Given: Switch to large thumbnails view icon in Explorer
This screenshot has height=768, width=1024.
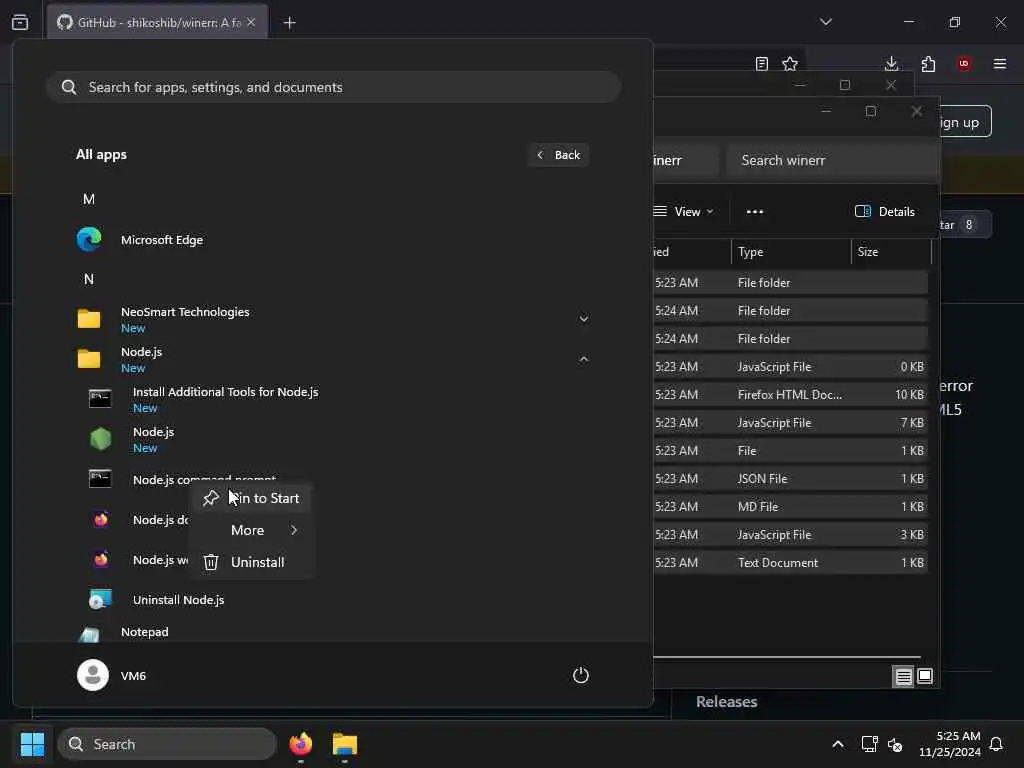Looking at the screenshot, I should (x=925, y=677).
